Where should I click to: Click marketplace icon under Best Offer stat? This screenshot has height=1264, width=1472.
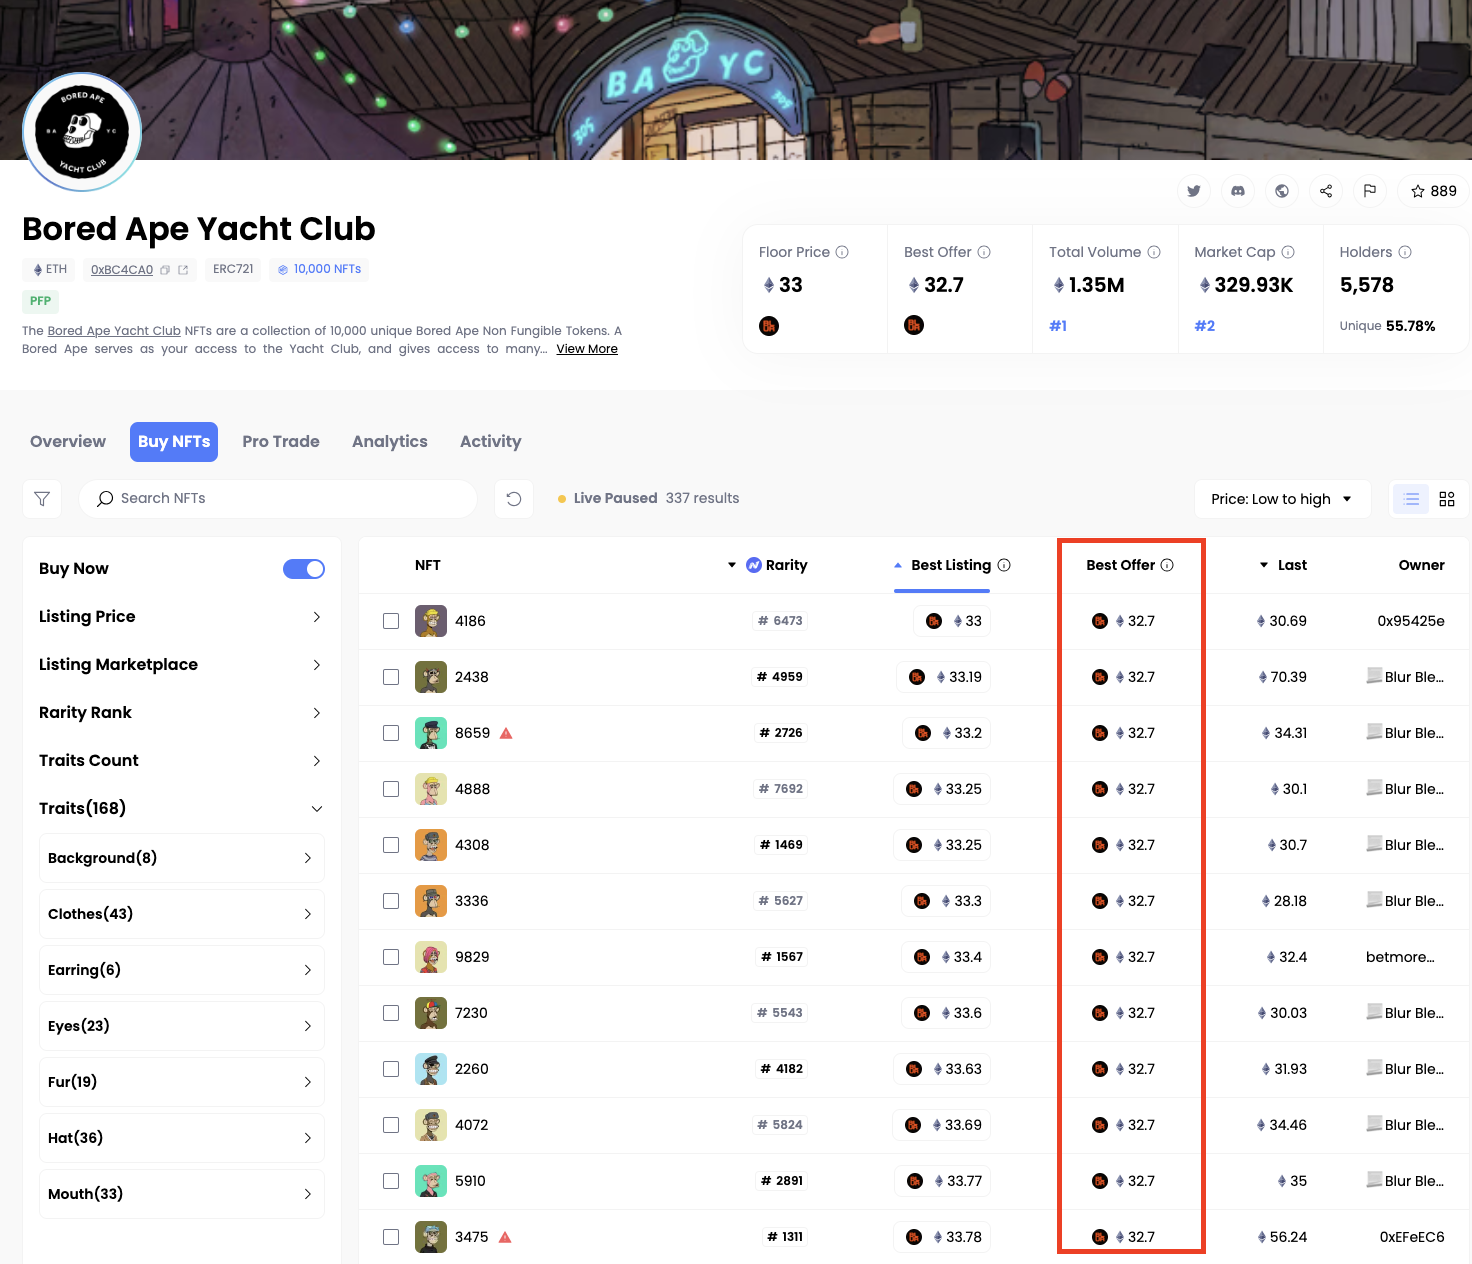(x=914, y=325)
